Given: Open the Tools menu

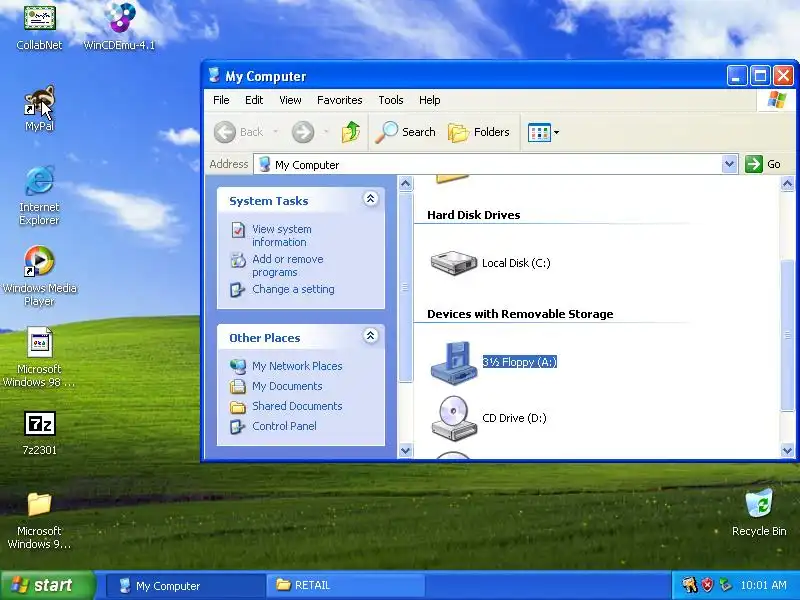Looking at the screenshot, I should (x=391, y=100).
